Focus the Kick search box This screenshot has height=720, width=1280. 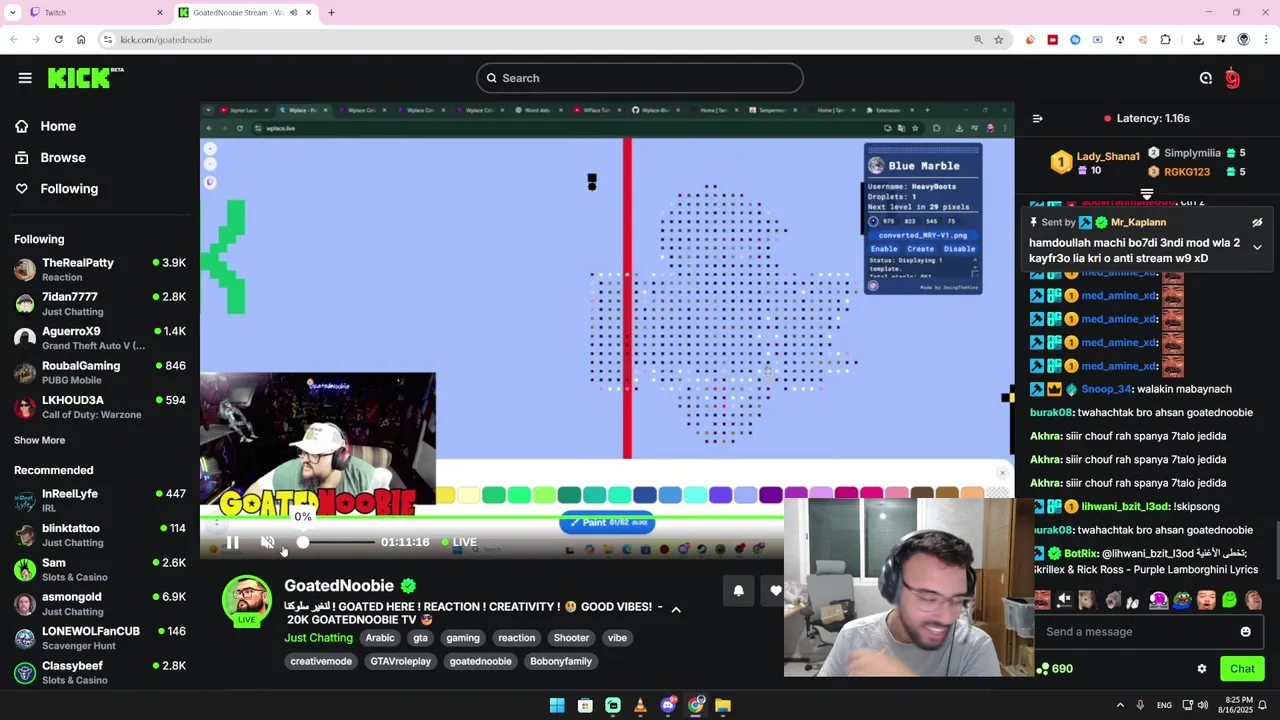click(x=640, y=78)
